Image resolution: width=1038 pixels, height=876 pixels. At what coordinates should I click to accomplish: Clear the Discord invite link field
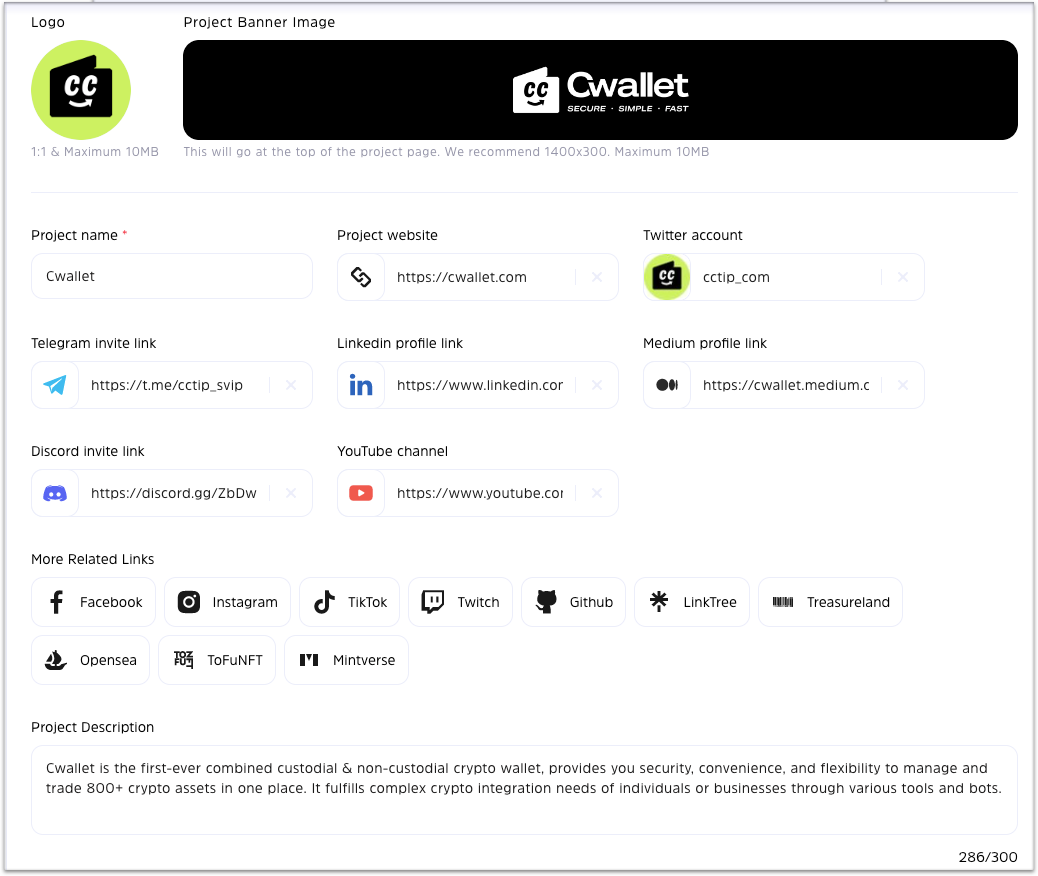[x=291, y=493]
